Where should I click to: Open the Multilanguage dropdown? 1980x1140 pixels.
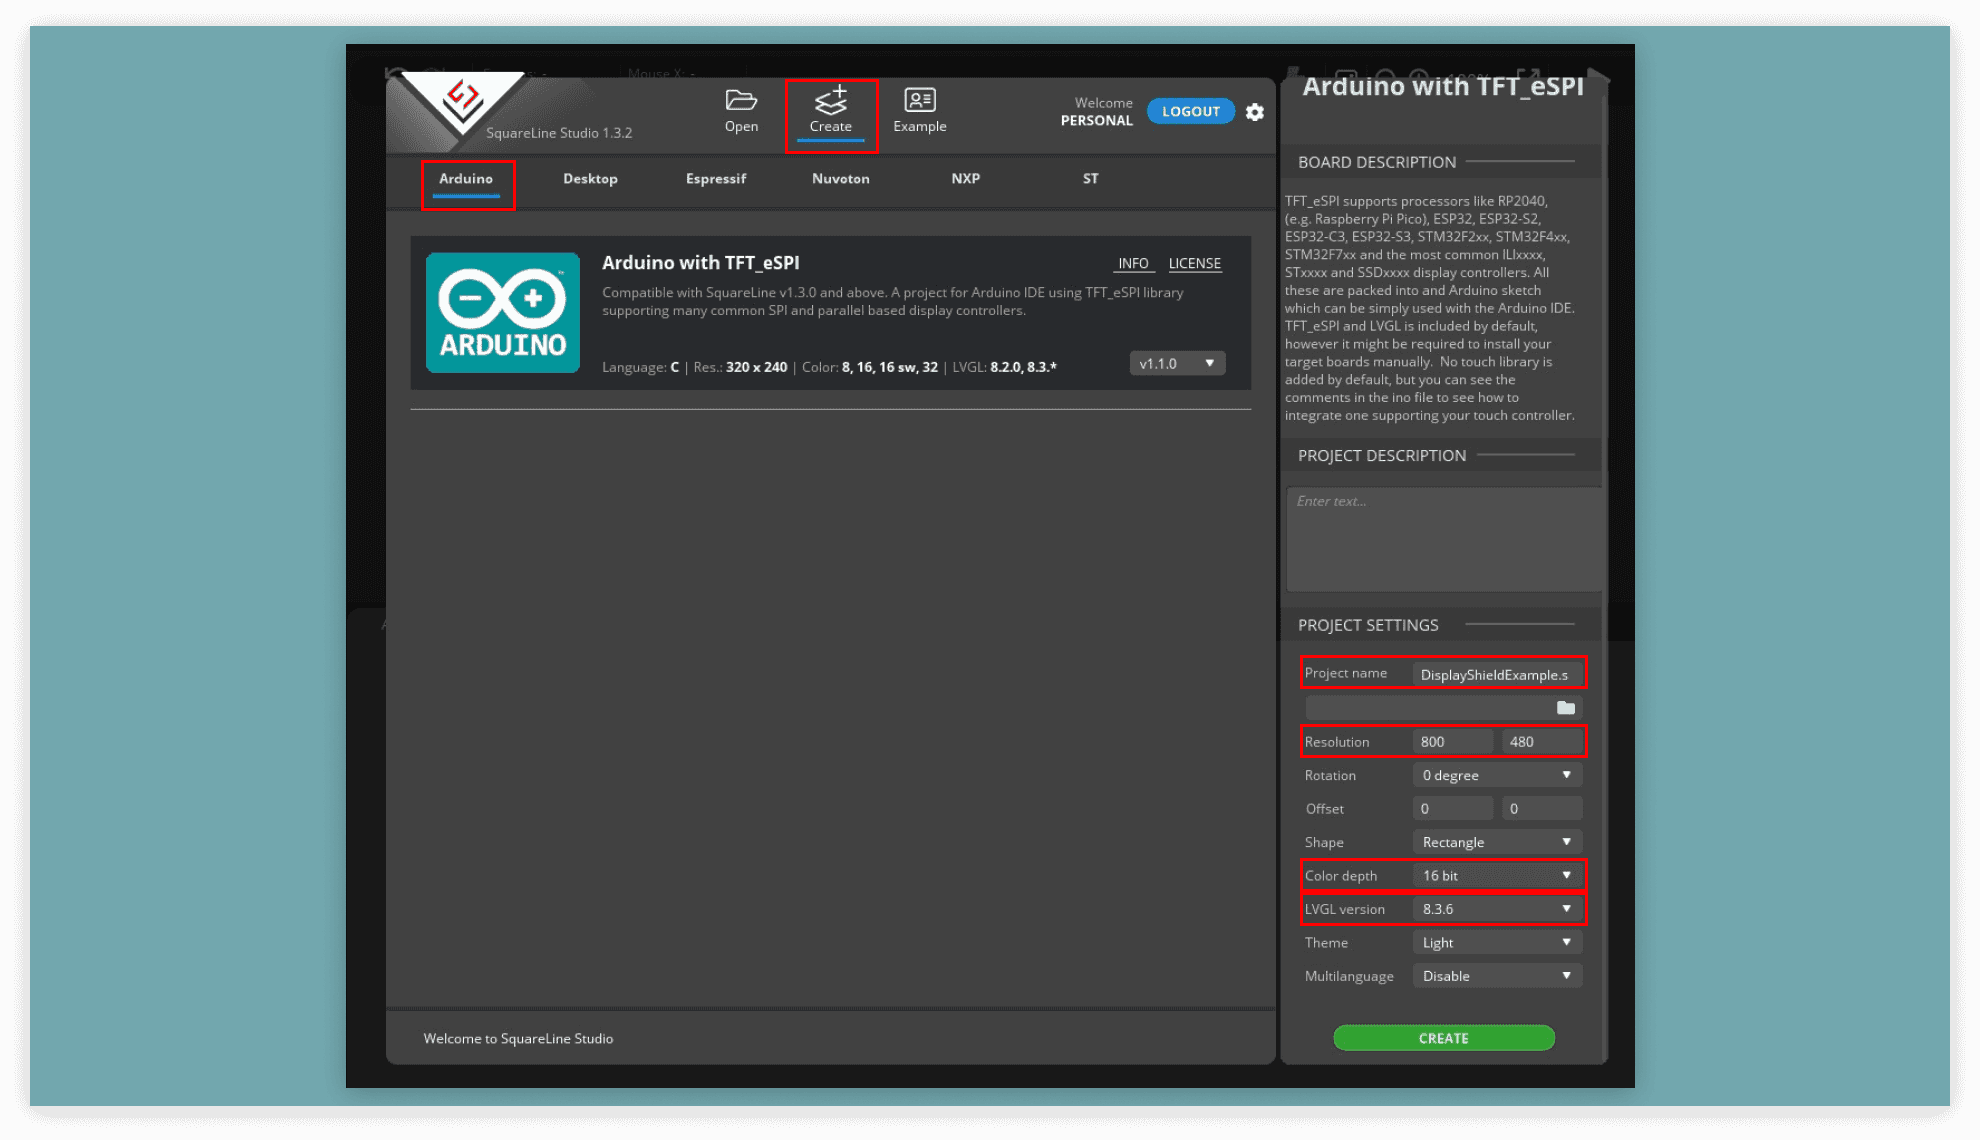pyautogui.click(x=1496, y=976)
